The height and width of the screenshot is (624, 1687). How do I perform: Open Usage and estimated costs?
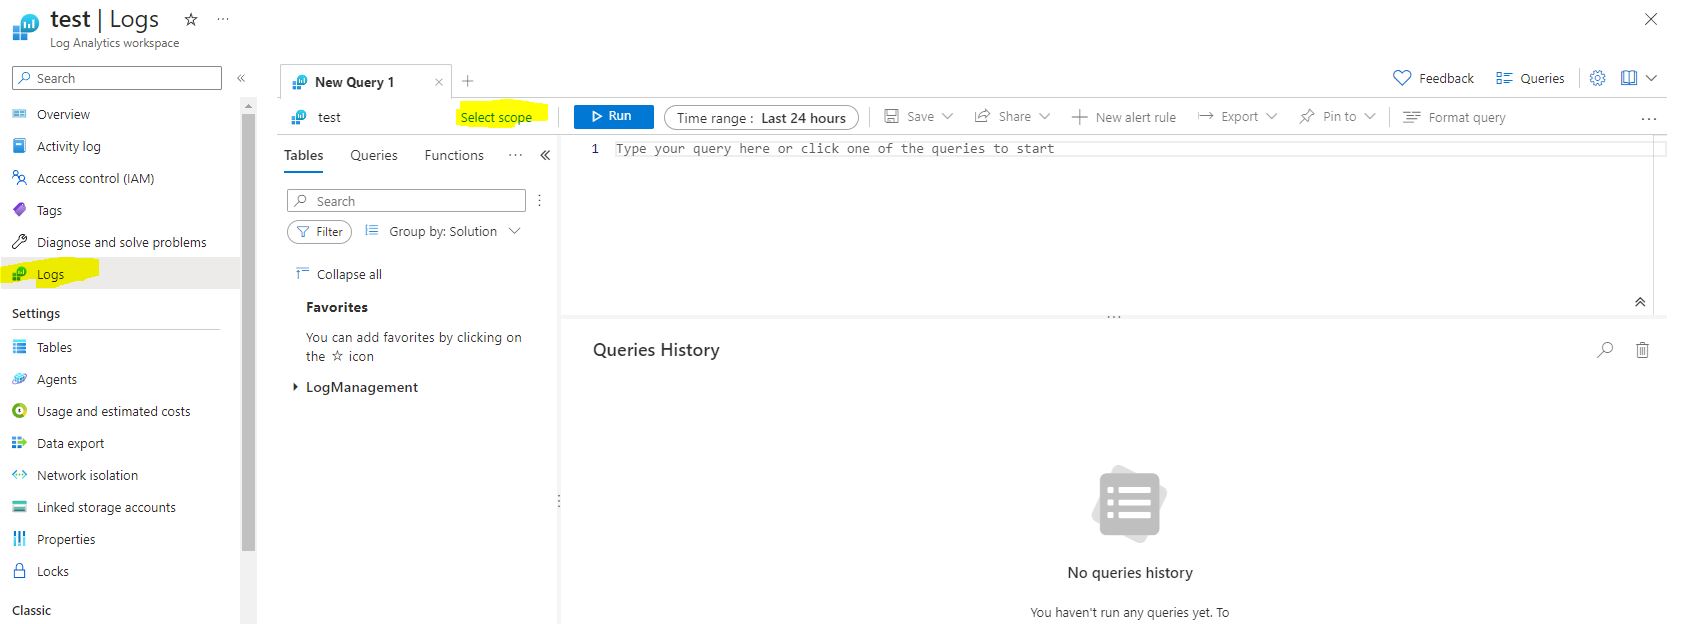coord(113,411)
